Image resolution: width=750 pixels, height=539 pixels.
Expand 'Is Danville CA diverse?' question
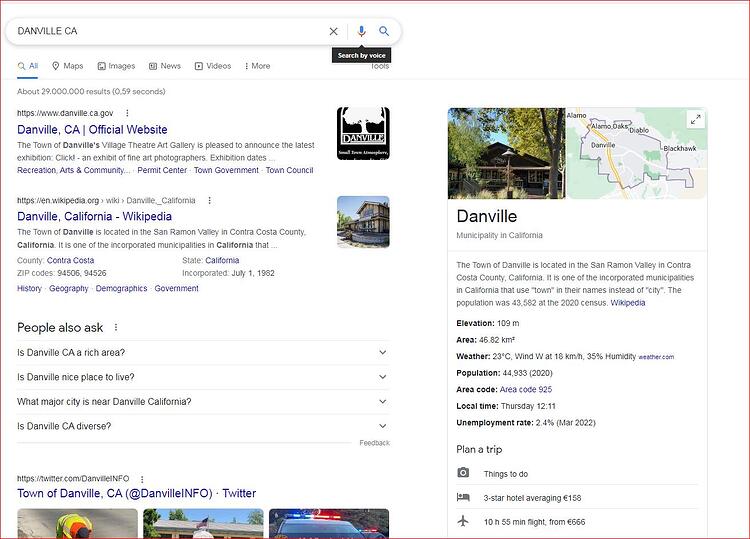point(203,426)
